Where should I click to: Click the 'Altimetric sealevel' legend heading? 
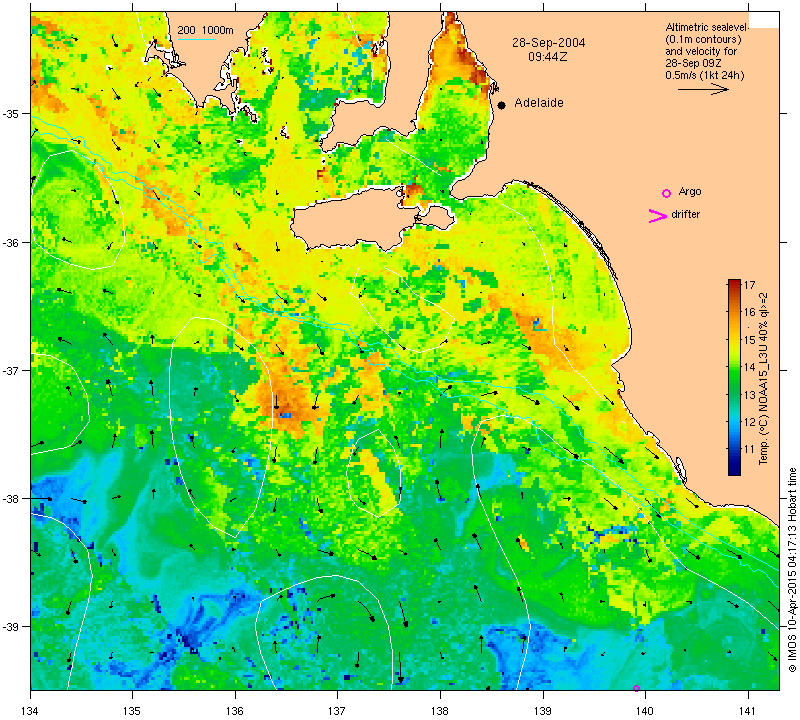click(707, 27)
